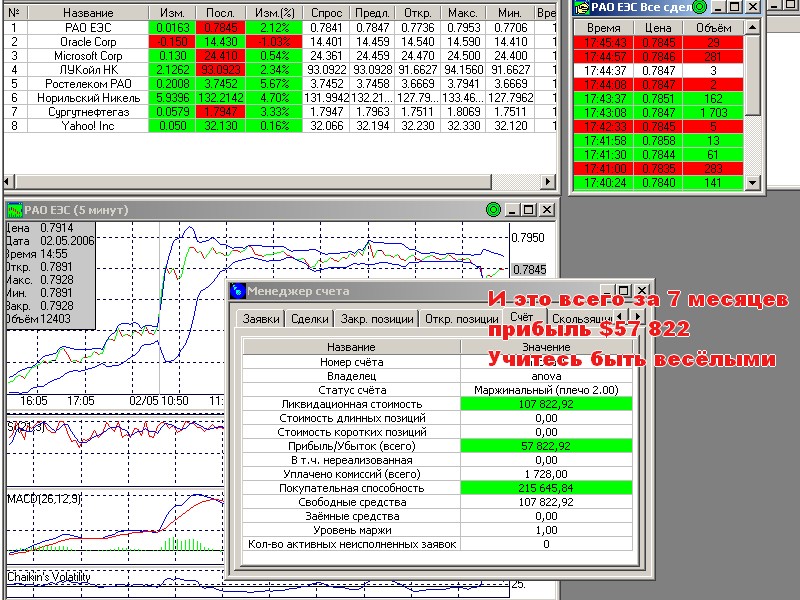This screenshot has height=600, width=800.
Task: Select the Откр. позиции tab
Action: (461, 320)
